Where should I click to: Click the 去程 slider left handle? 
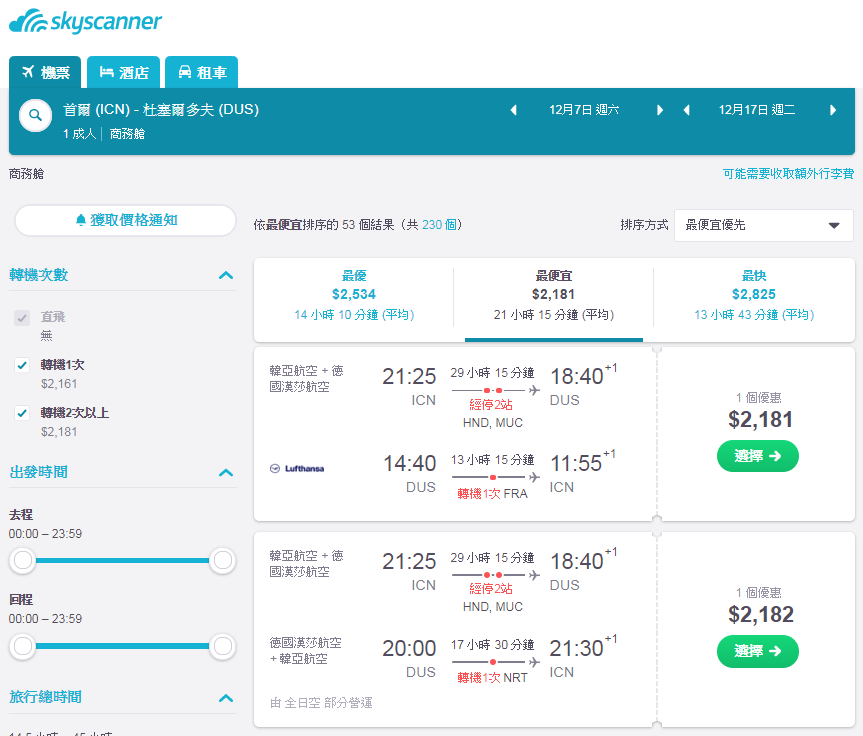(23, 560)
